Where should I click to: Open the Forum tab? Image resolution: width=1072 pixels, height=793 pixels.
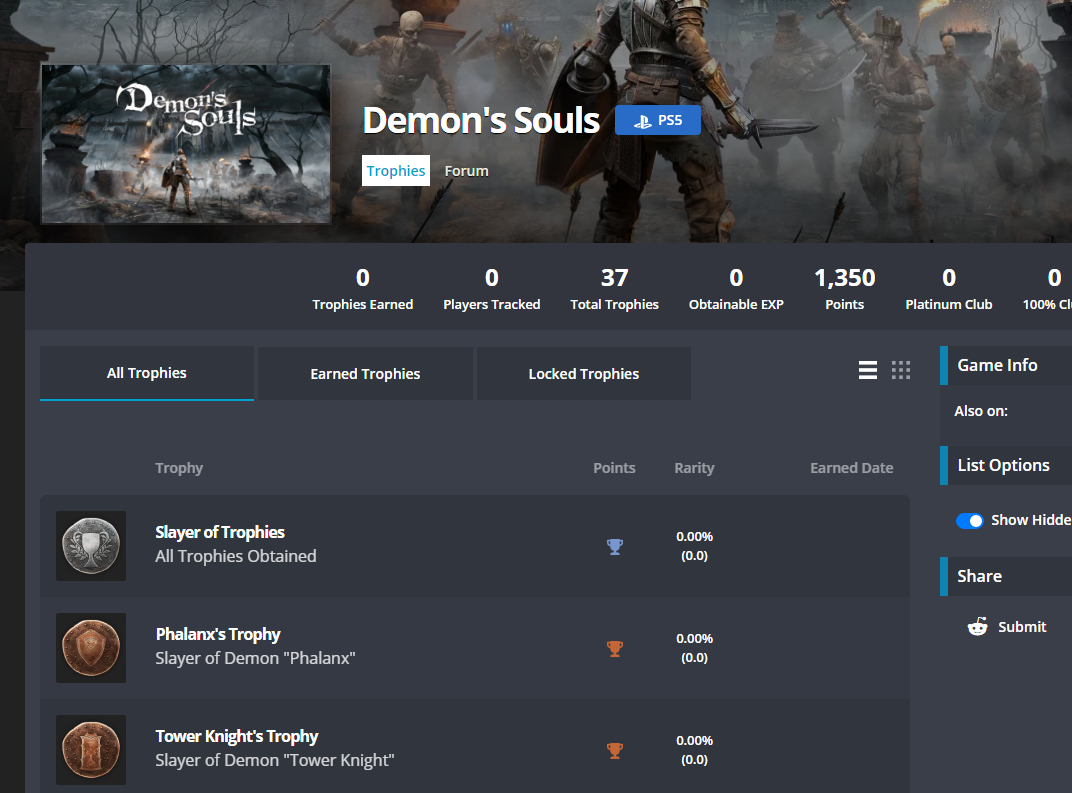pyautogui.click(x=466, y=171)
